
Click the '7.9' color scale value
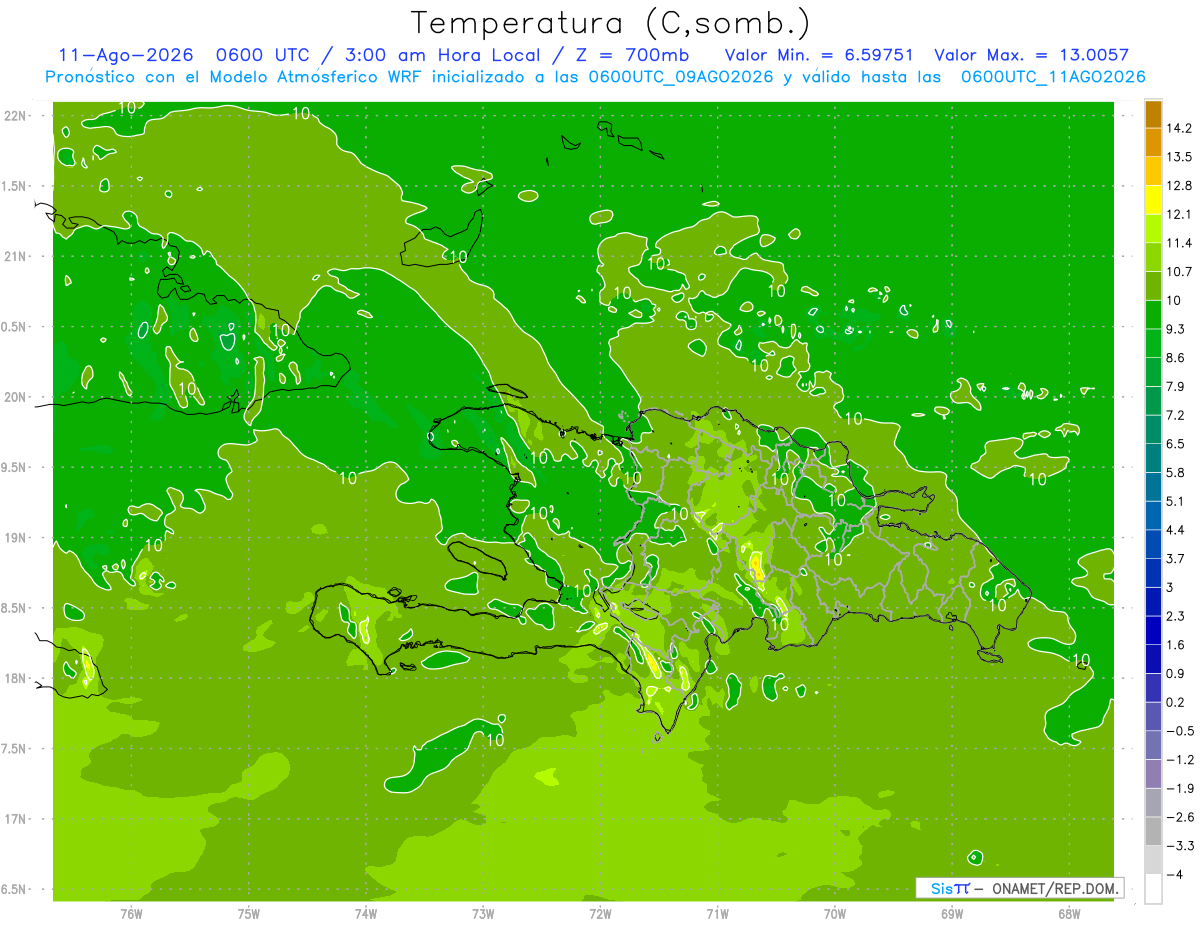[1176, 386]
